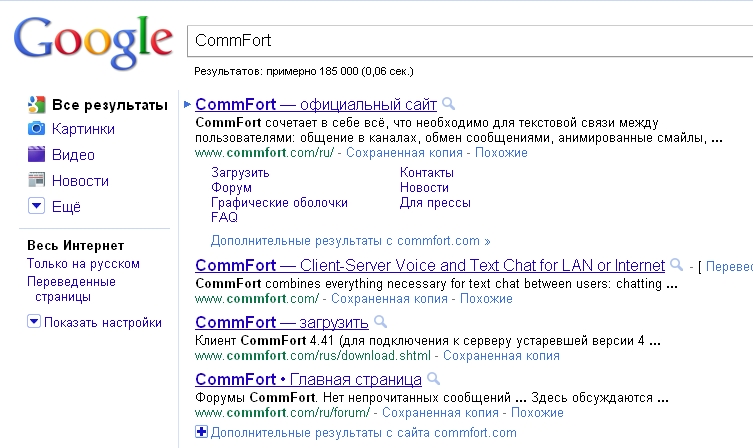Filter by Только на русском
The height and width of the screenshot is (448, 753).
[x=83, y=264]
